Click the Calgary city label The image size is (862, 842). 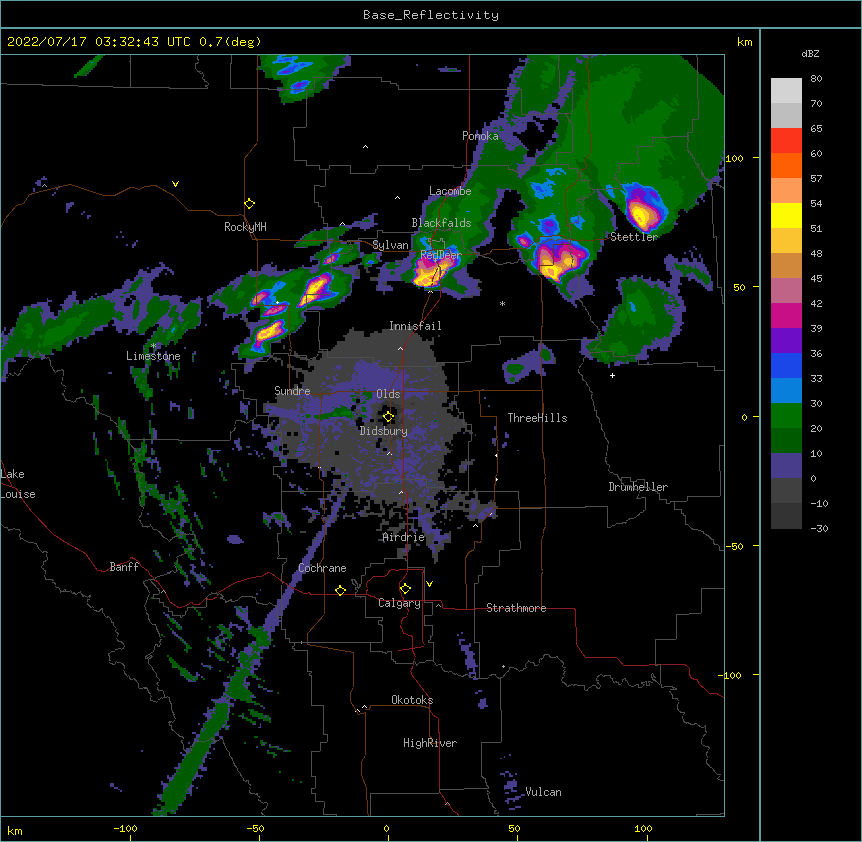click(x=400, y=603)
